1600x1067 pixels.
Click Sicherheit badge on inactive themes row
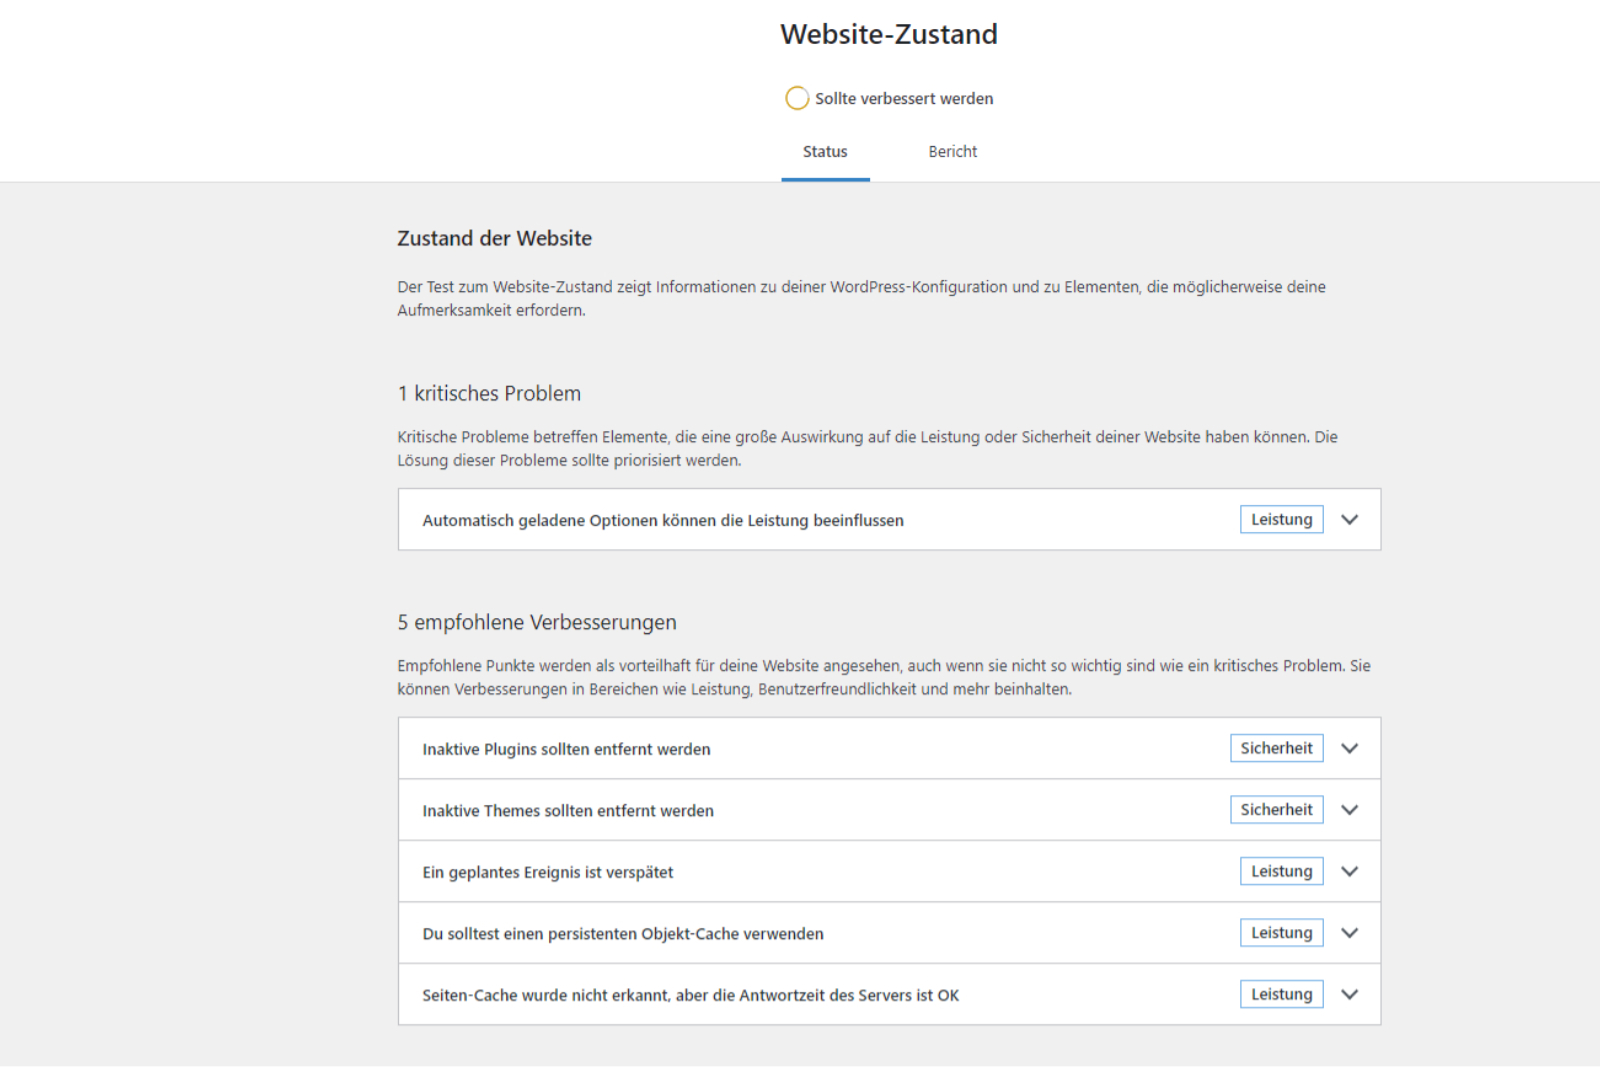pos(1276,810)
